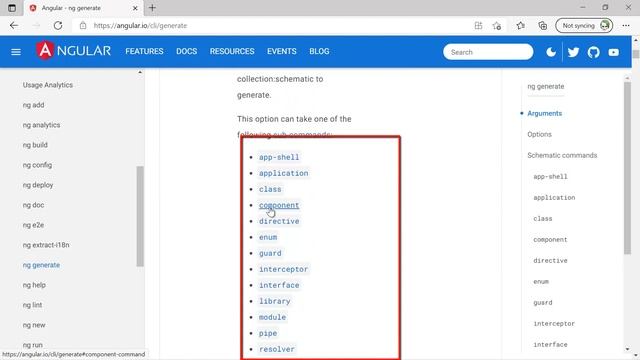Jump to ng generate heading in contents

coord(546,87)
